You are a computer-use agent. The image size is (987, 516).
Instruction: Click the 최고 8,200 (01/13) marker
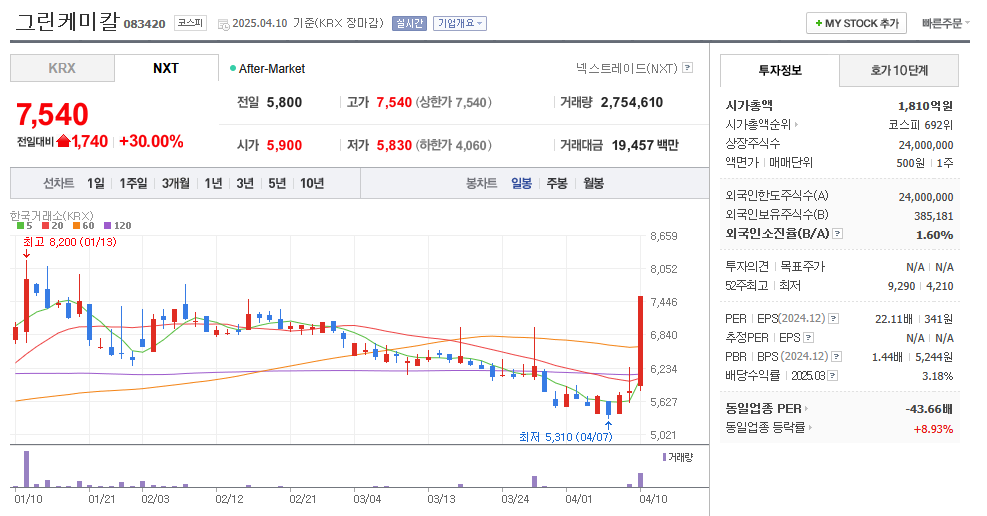coord(69,242)
